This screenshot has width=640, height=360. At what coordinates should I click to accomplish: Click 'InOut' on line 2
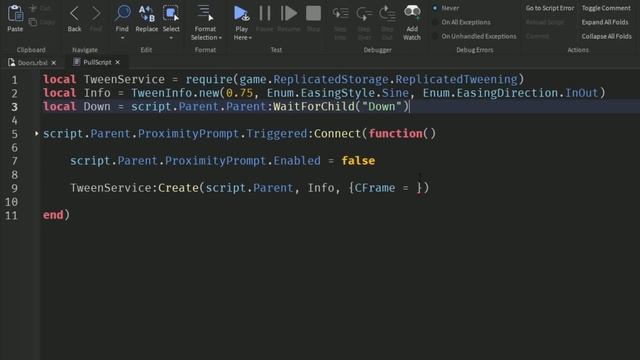[x=581, y=93]
